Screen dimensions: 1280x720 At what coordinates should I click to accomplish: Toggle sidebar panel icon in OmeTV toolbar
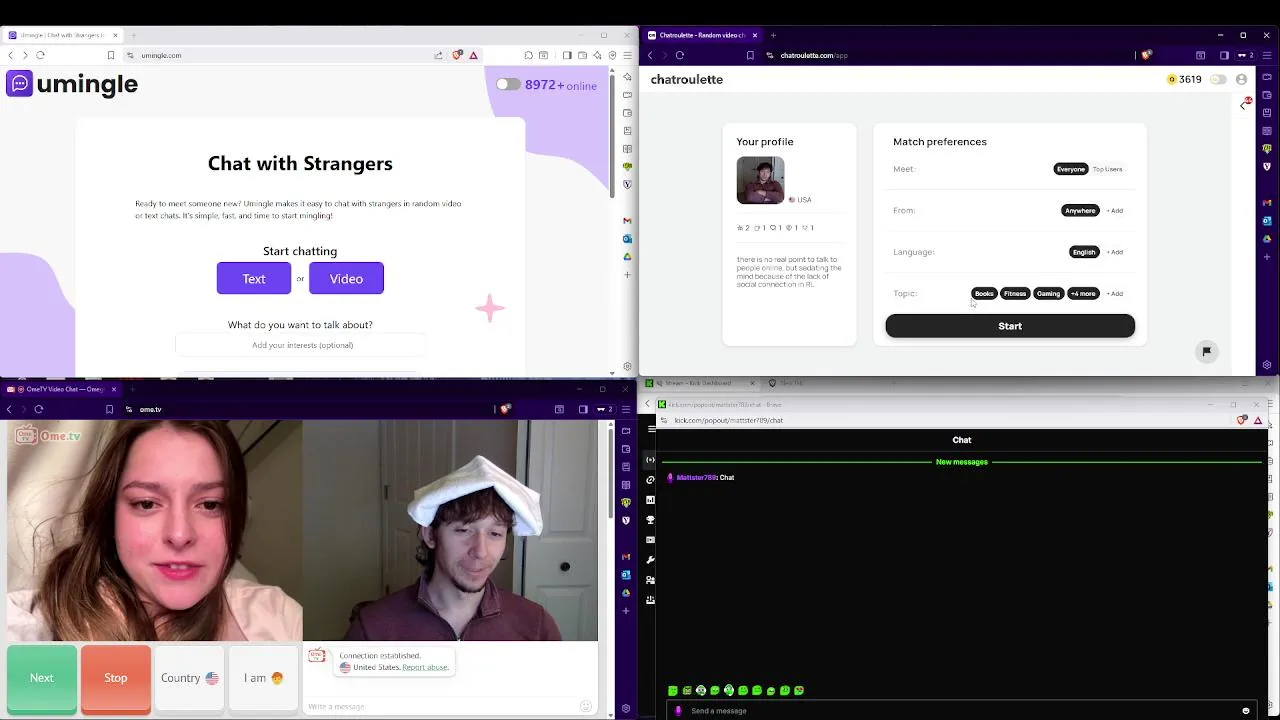pos(583,409)
